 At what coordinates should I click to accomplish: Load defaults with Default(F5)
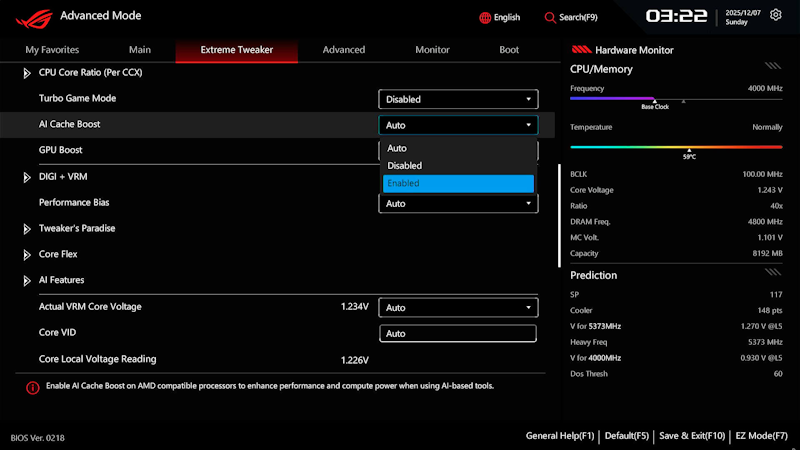(627, 436)
